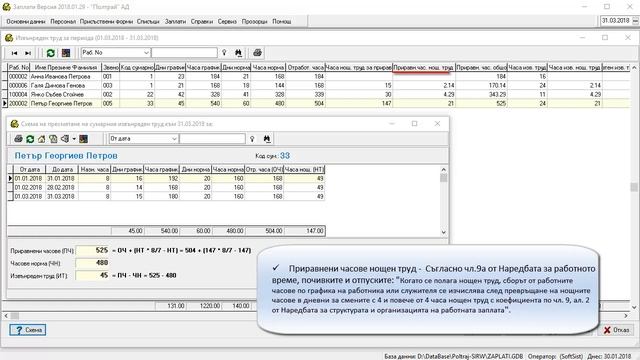Select the row Анна Иванова Петрова
This screenshot has height=360, width=640.
tap(319, 76)
